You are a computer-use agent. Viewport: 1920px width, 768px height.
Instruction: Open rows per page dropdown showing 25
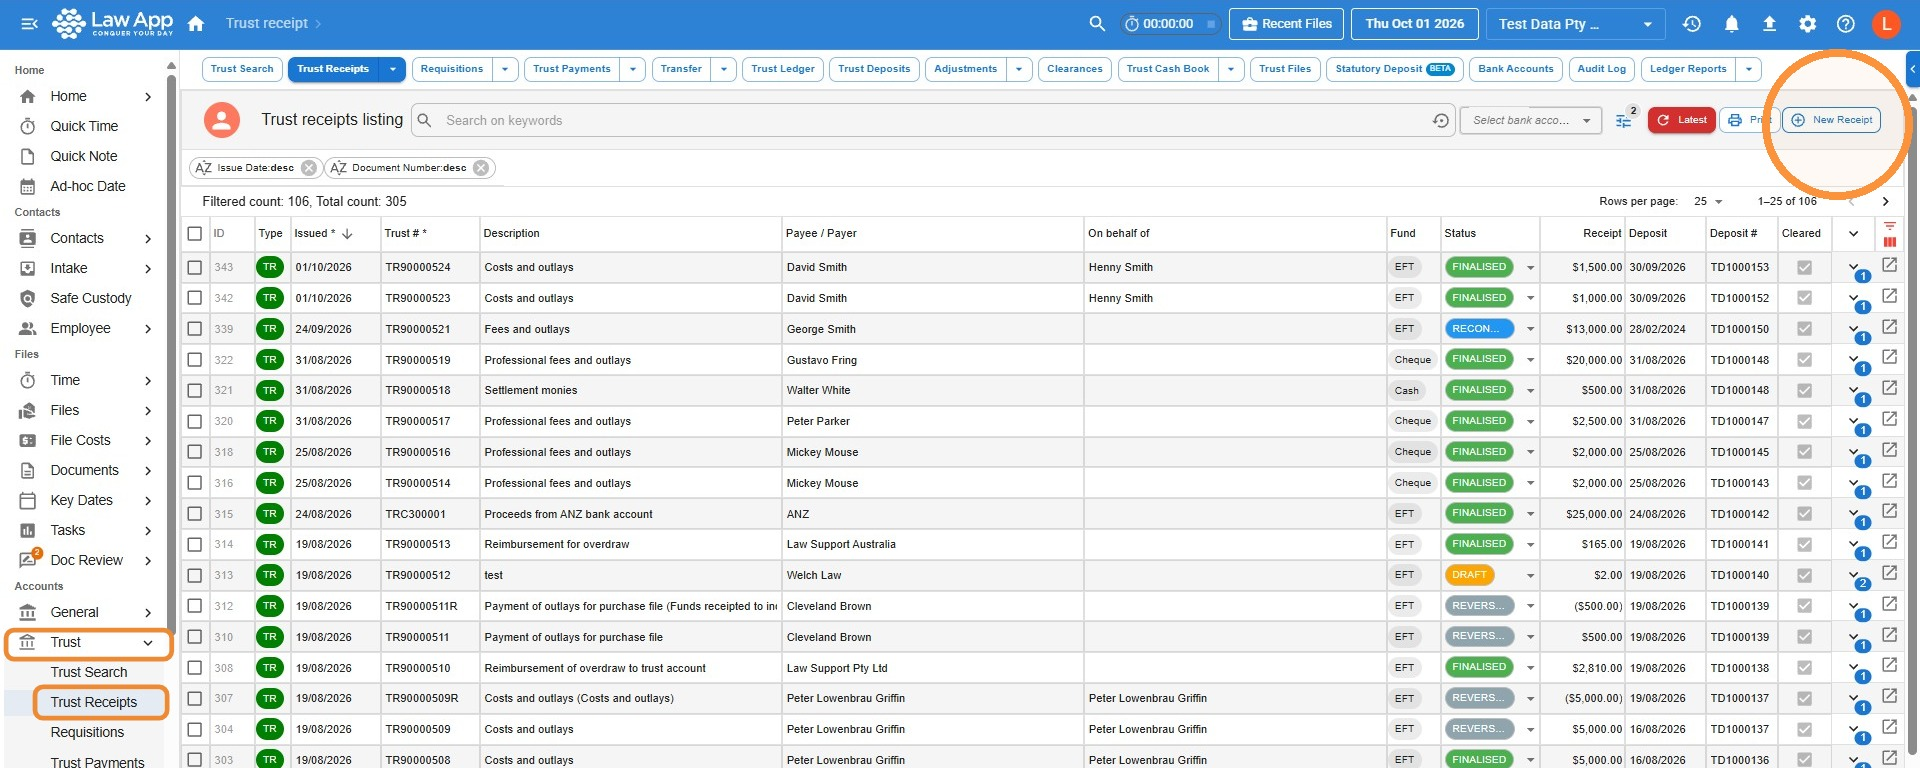click(x=1708, y=201)
